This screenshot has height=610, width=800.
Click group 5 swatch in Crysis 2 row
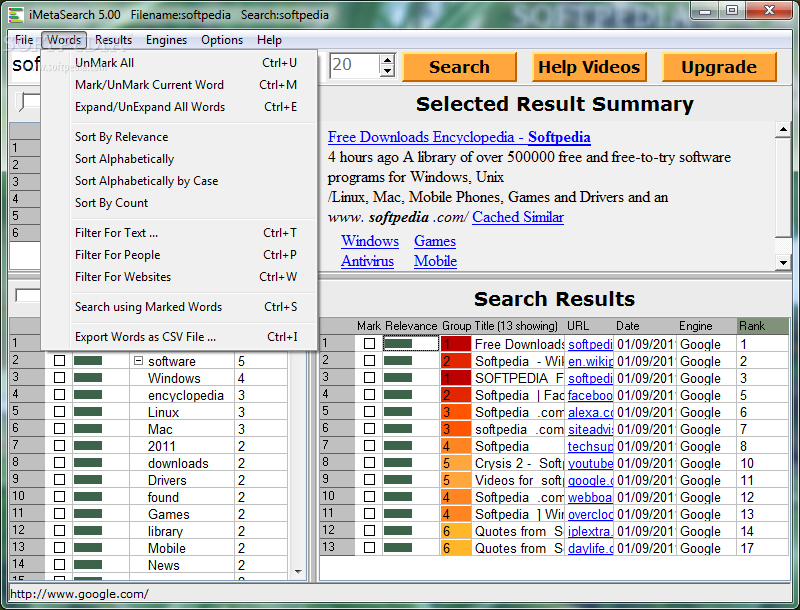click(456, 463)
